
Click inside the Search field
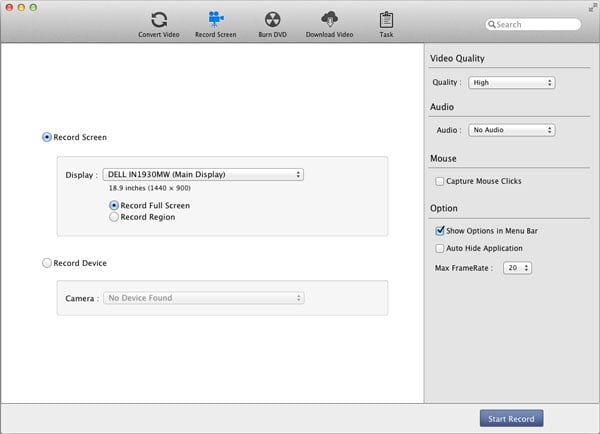coord(533,24)
